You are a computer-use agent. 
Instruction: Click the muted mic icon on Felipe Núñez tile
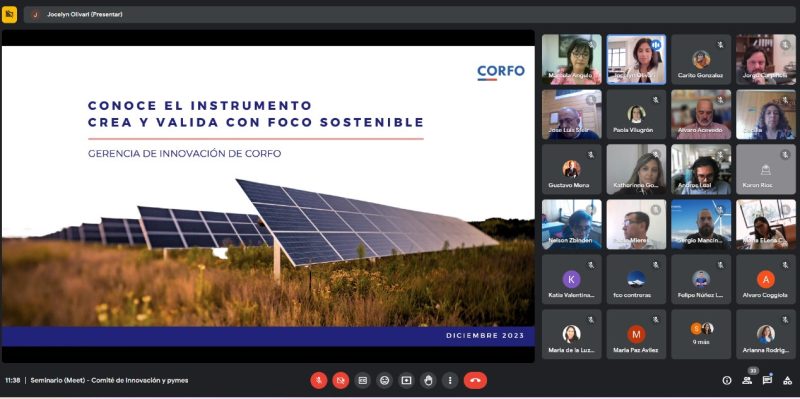click(720, 265)
